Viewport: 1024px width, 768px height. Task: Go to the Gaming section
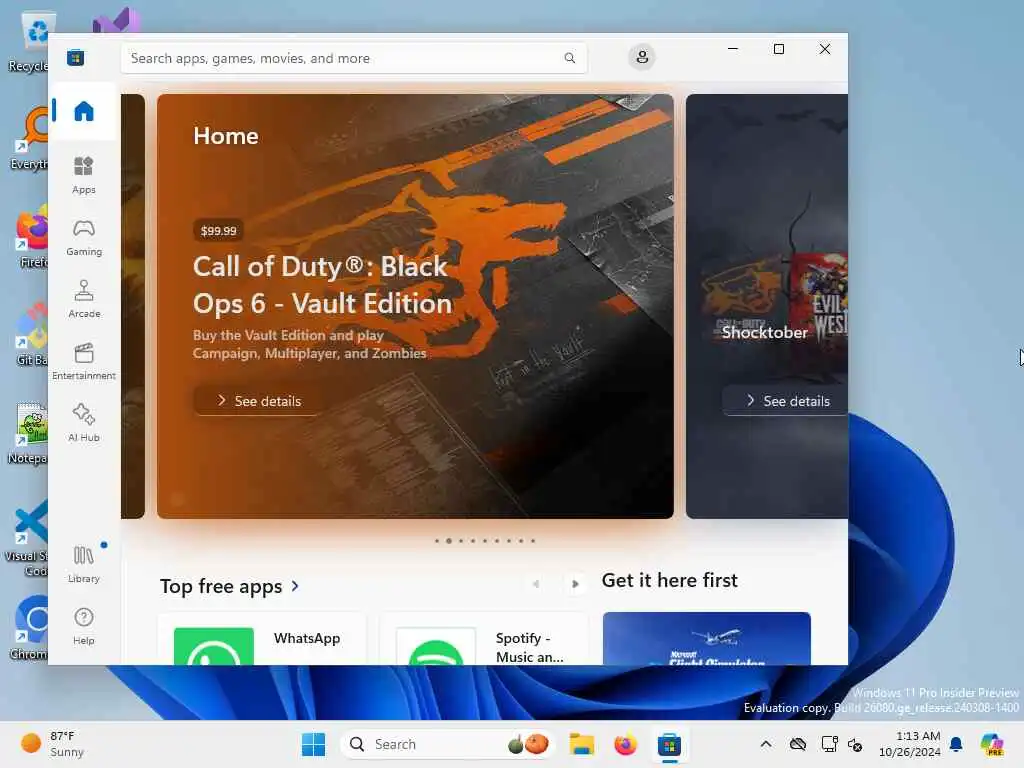click(x=84, y=237)
